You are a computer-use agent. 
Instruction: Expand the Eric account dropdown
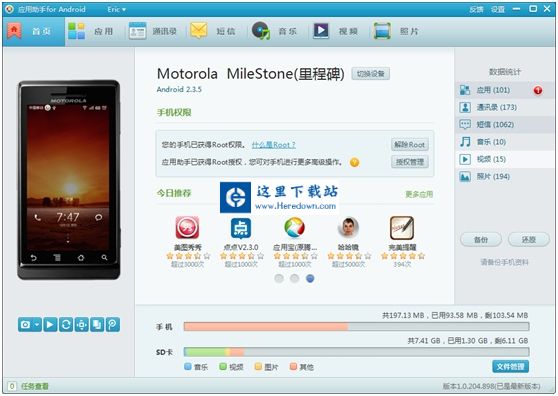[x=117, y=10]
